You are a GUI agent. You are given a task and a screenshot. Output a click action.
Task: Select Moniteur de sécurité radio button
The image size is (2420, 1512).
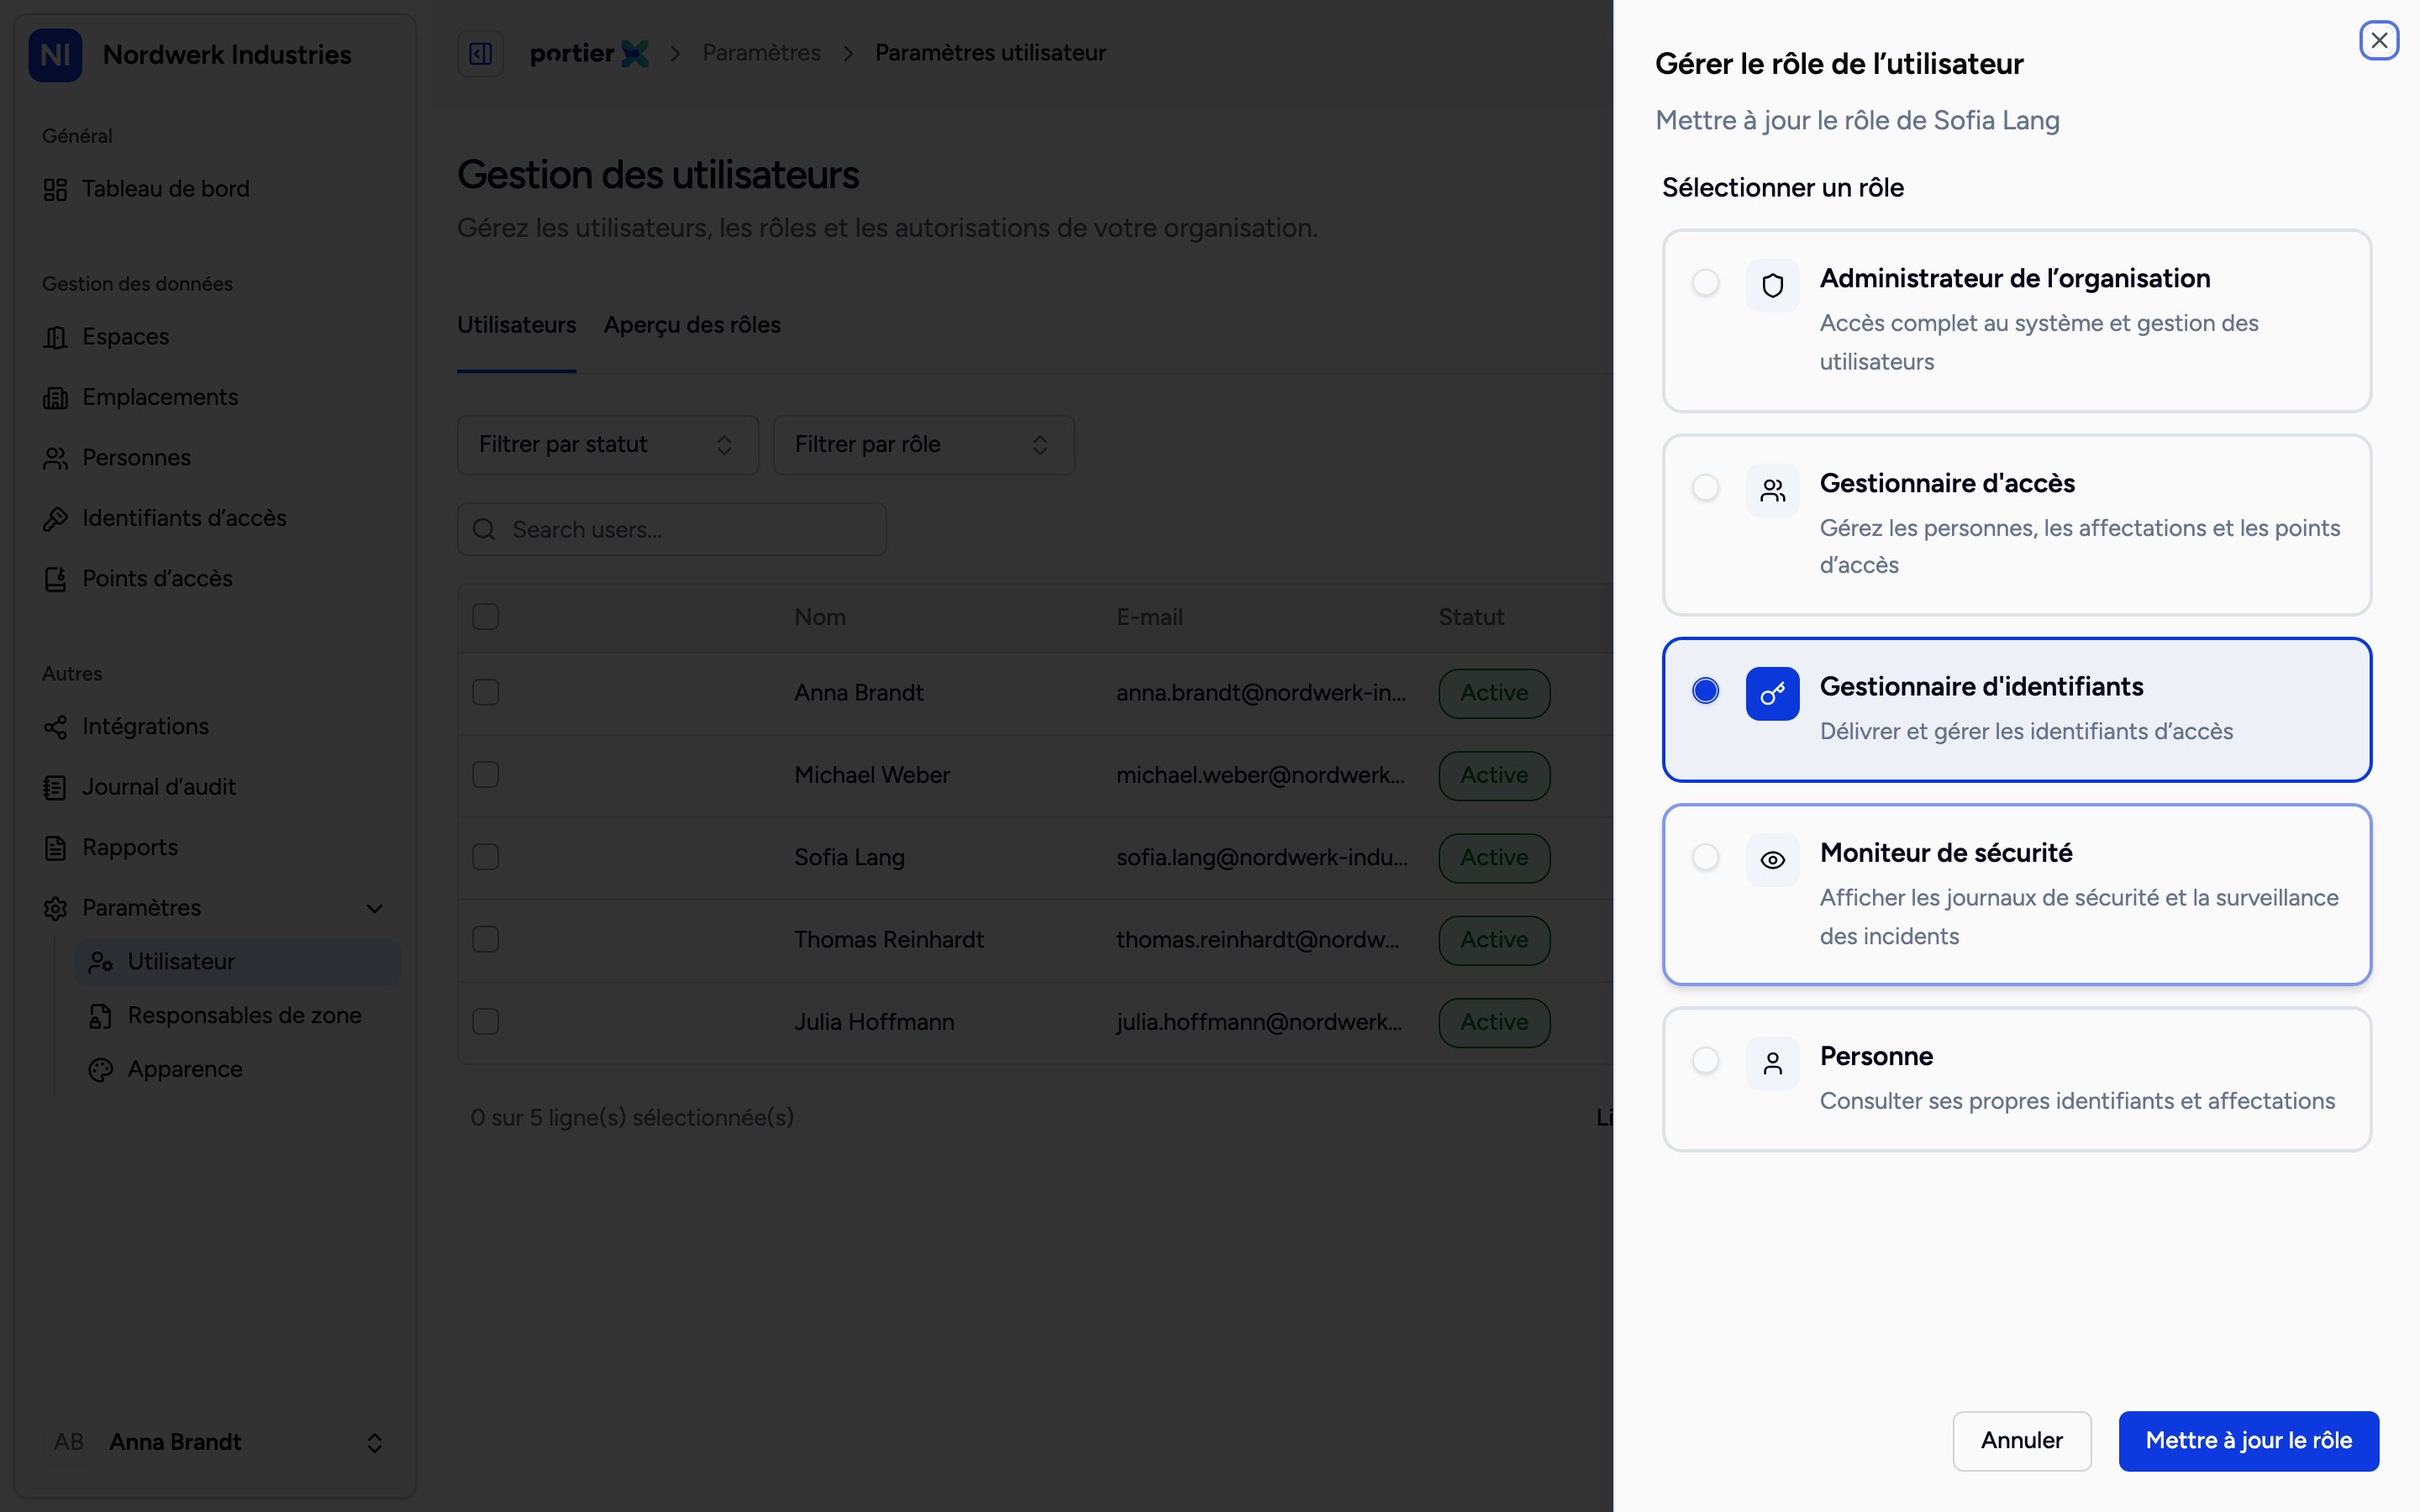point(1705,857)
